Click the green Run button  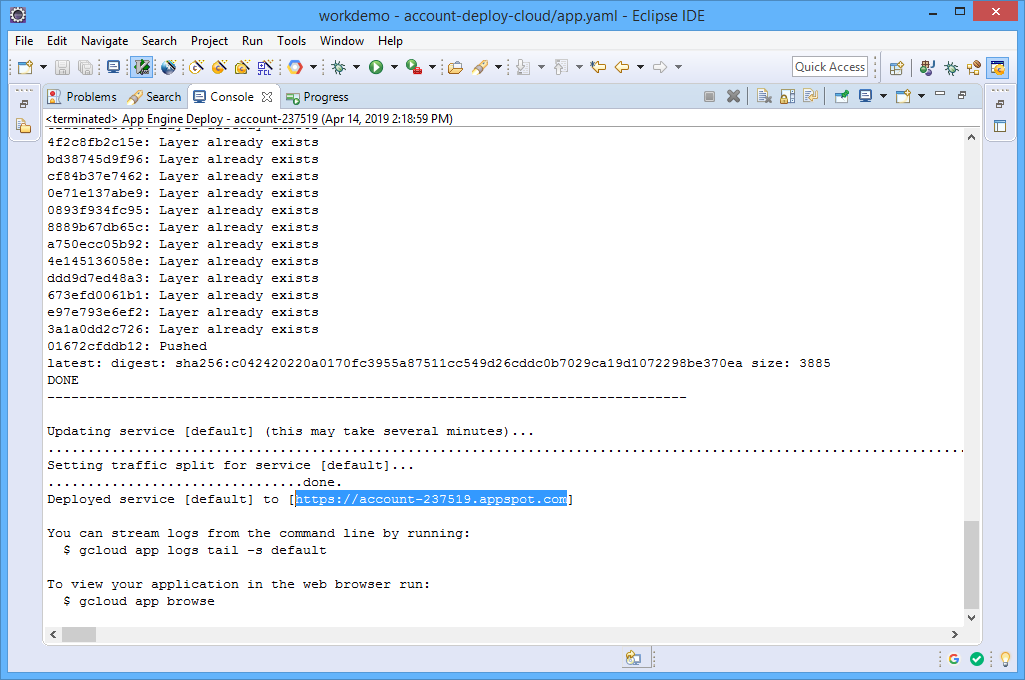point(376,67)
